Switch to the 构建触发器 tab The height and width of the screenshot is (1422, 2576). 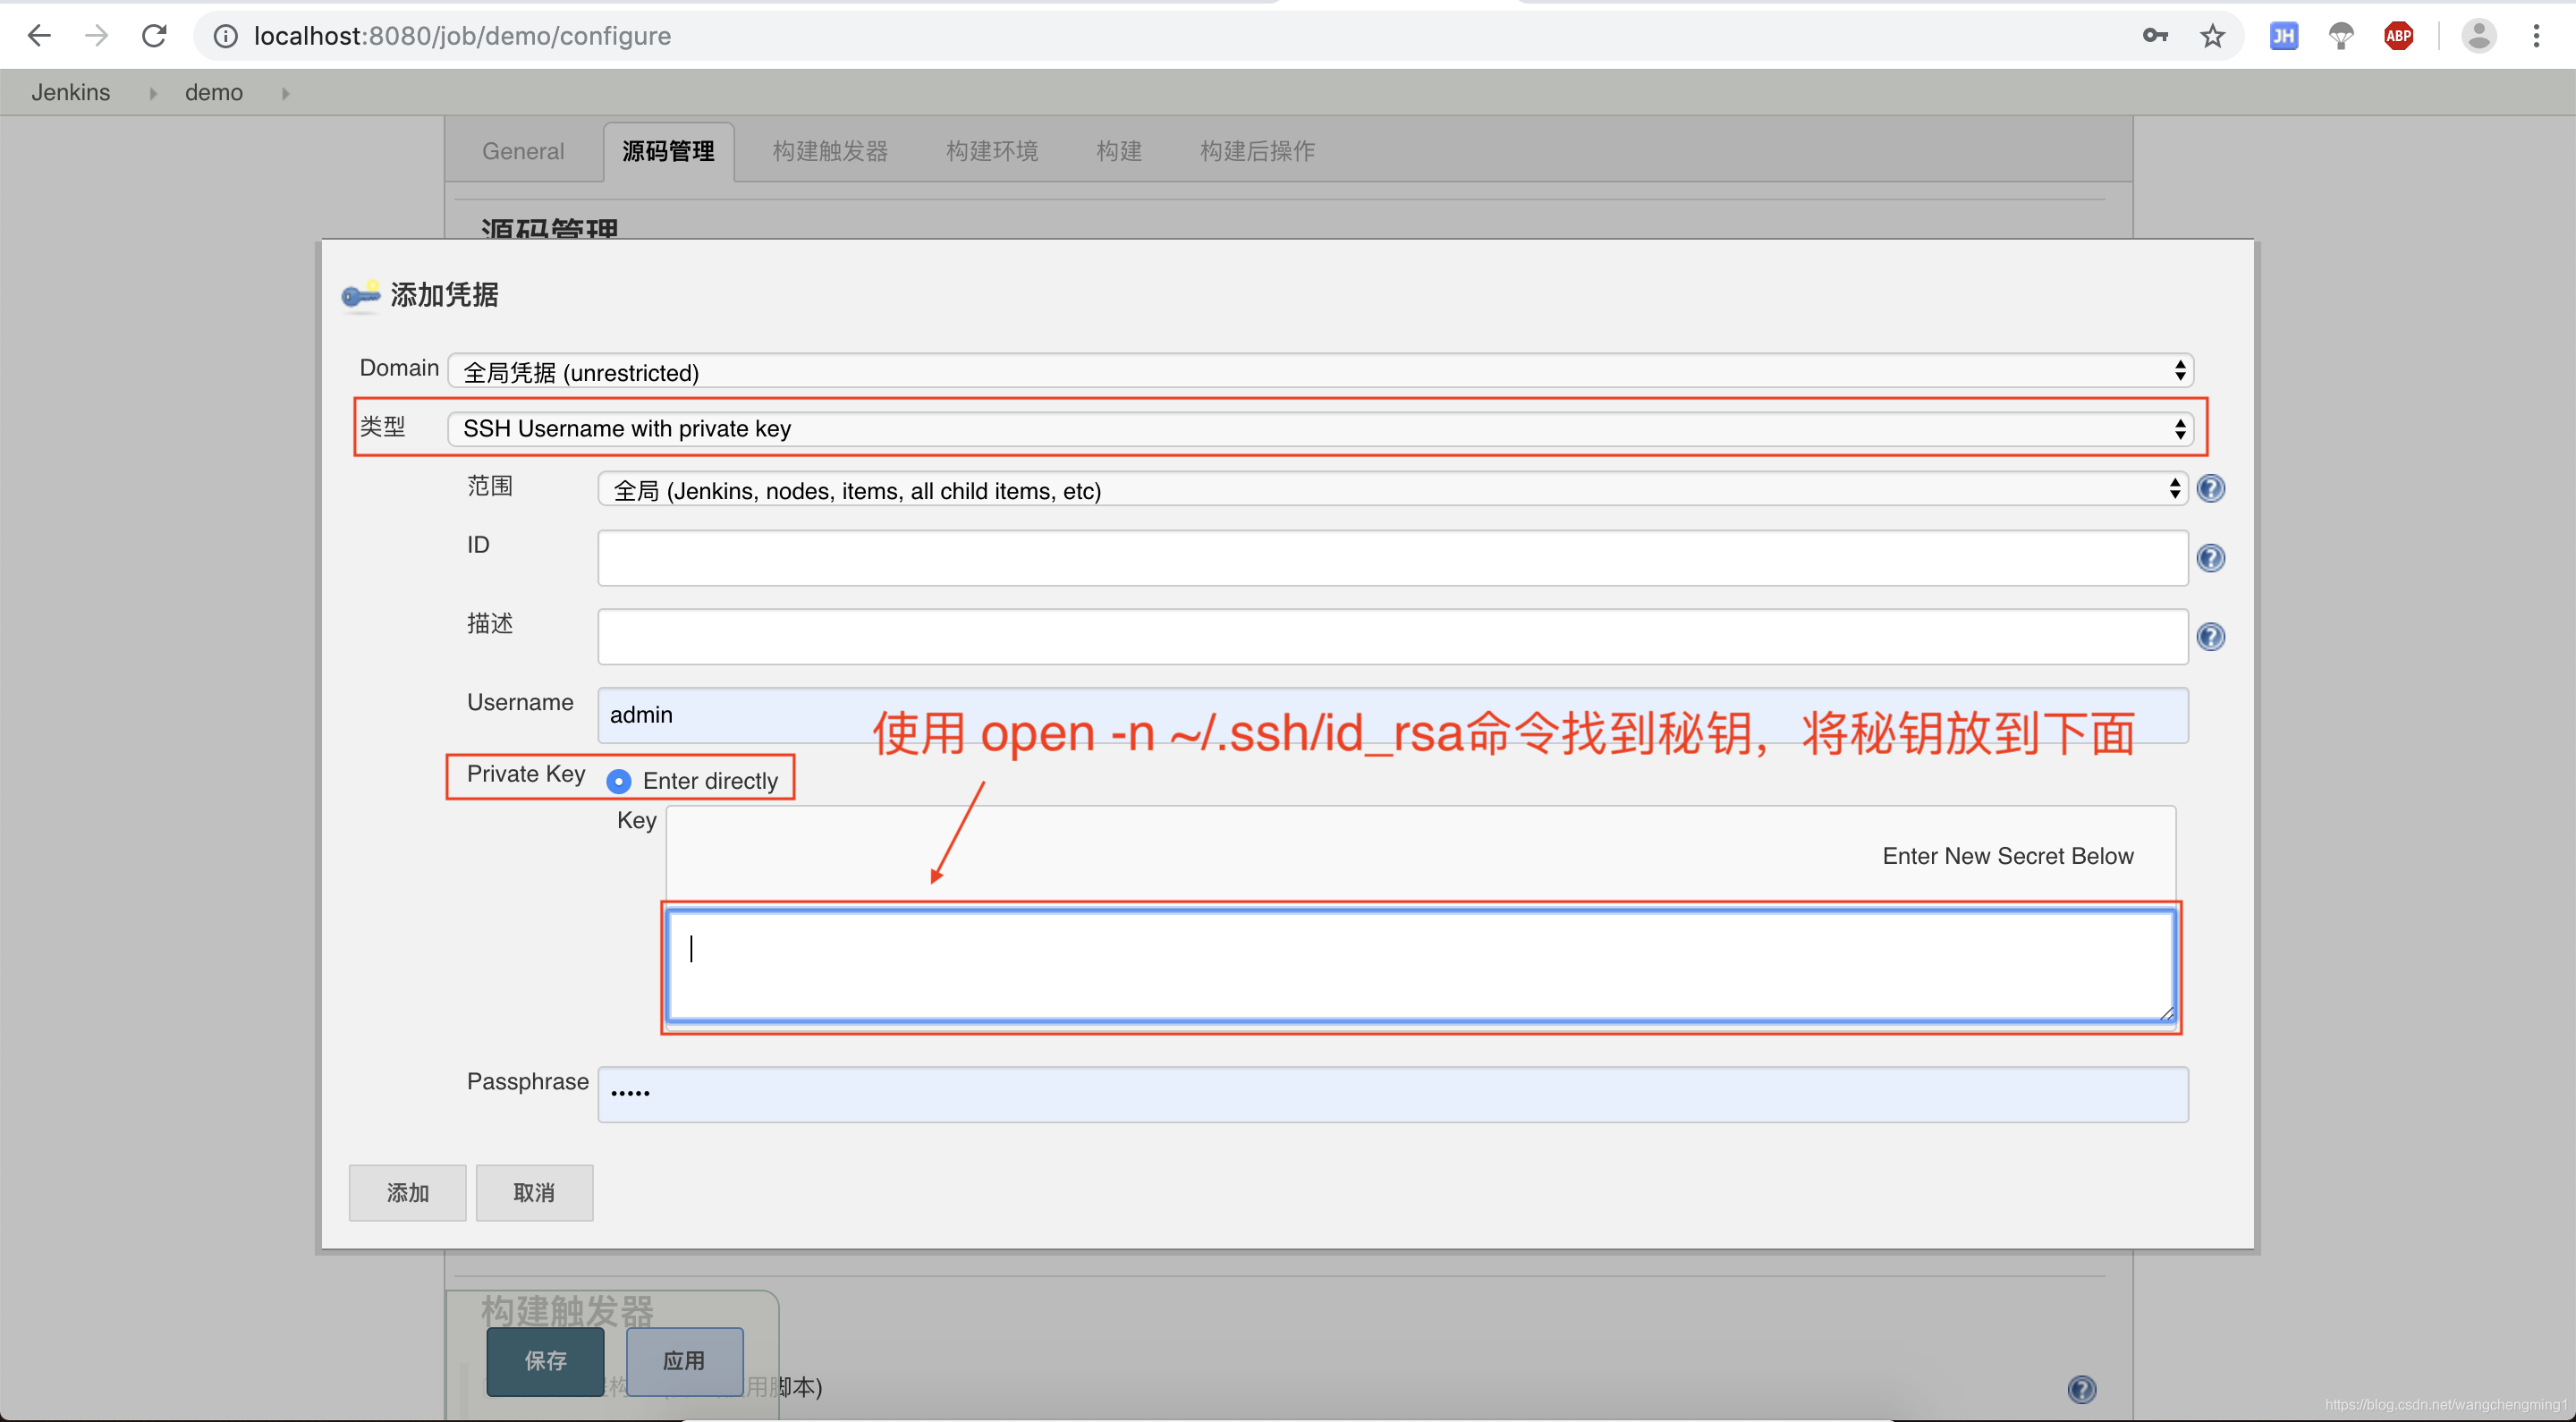click(830, 151)
